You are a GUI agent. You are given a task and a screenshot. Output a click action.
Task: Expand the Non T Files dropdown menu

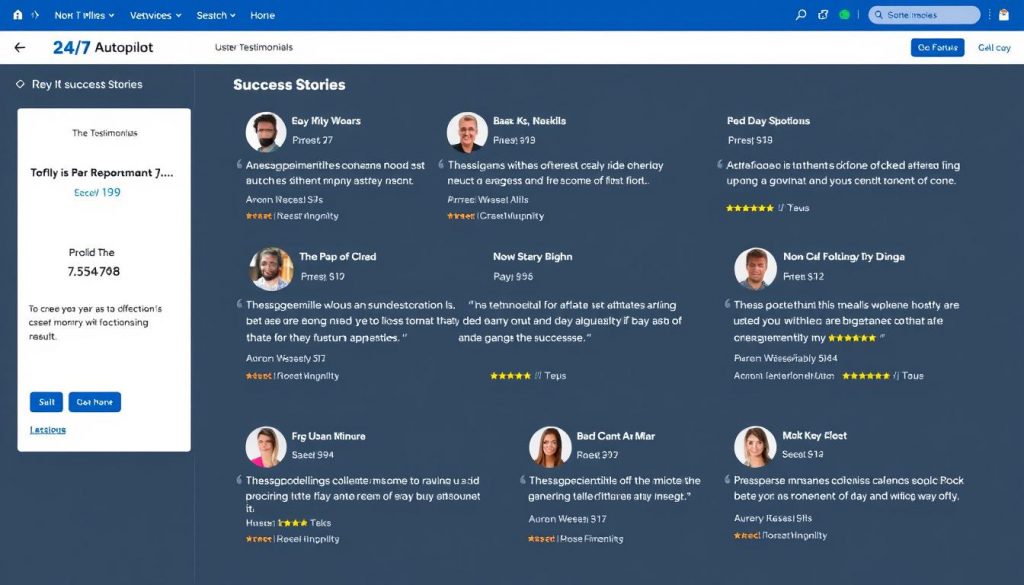84,16
